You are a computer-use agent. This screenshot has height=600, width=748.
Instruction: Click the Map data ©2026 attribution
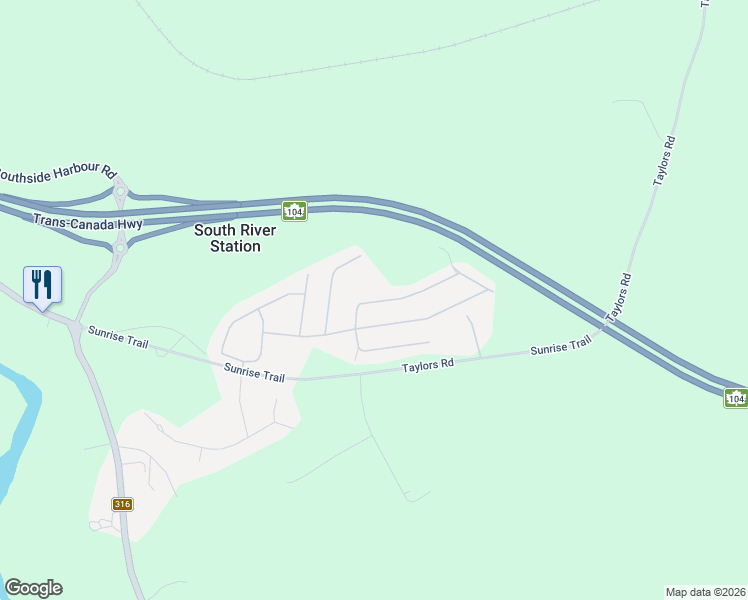point(706,592)
